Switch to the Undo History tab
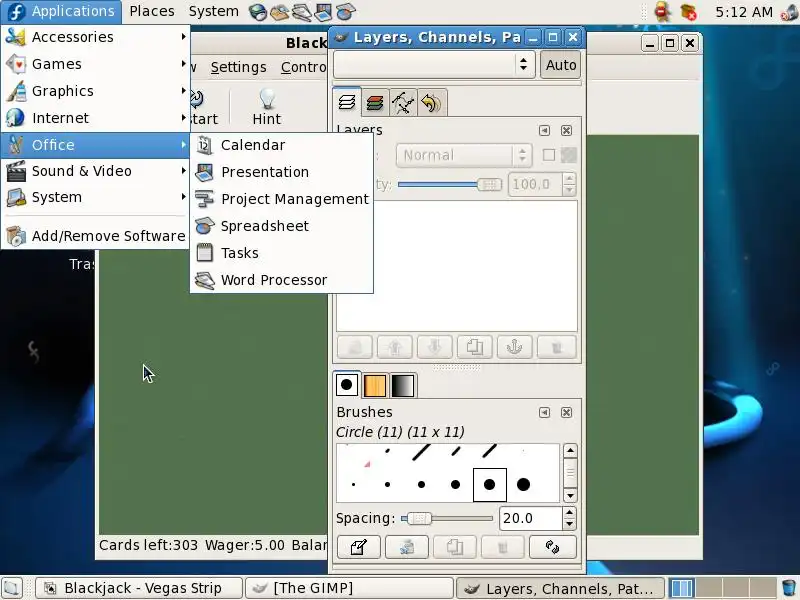The image size is (800, 600). pos(432,103)
